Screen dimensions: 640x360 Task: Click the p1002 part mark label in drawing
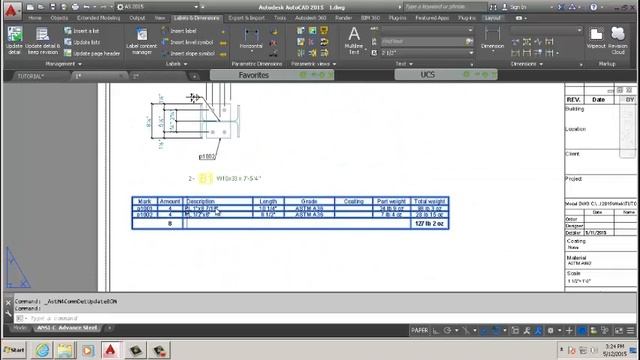(x=207, y=156)
